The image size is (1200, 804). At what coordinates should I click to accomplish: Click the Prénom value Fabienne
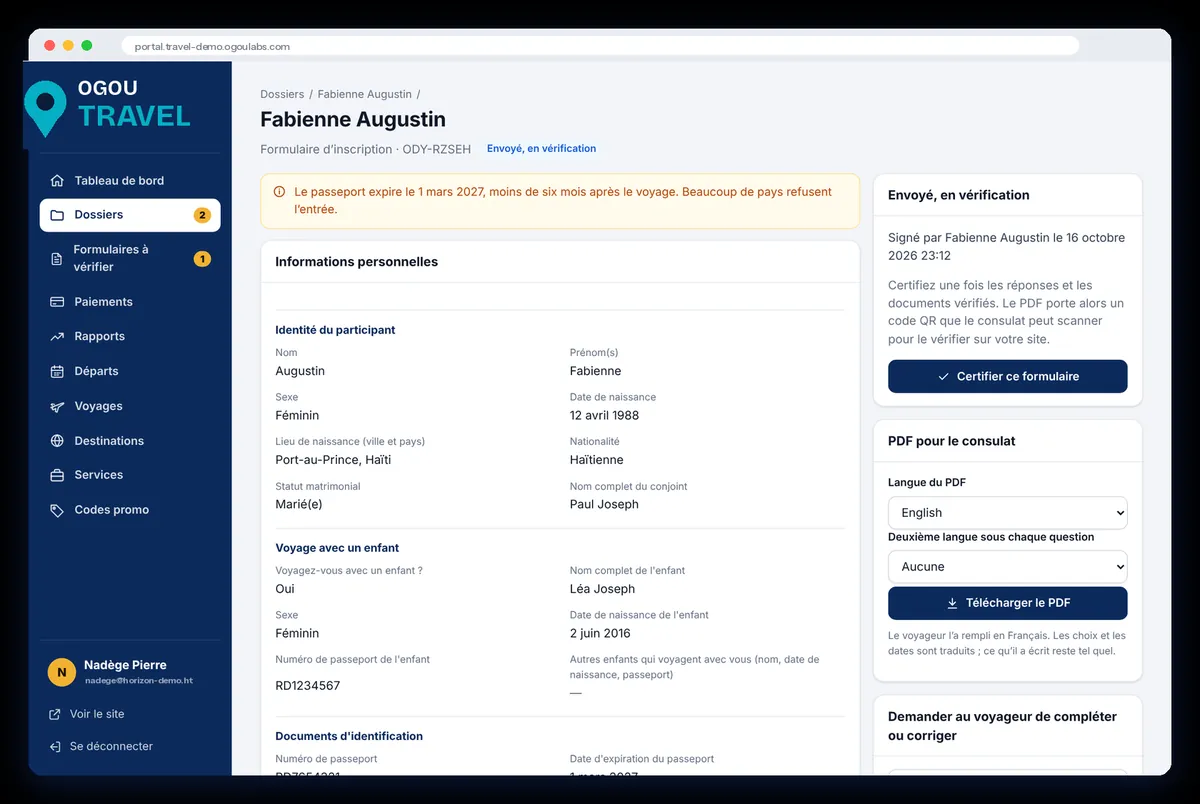(x=595, y=371)
